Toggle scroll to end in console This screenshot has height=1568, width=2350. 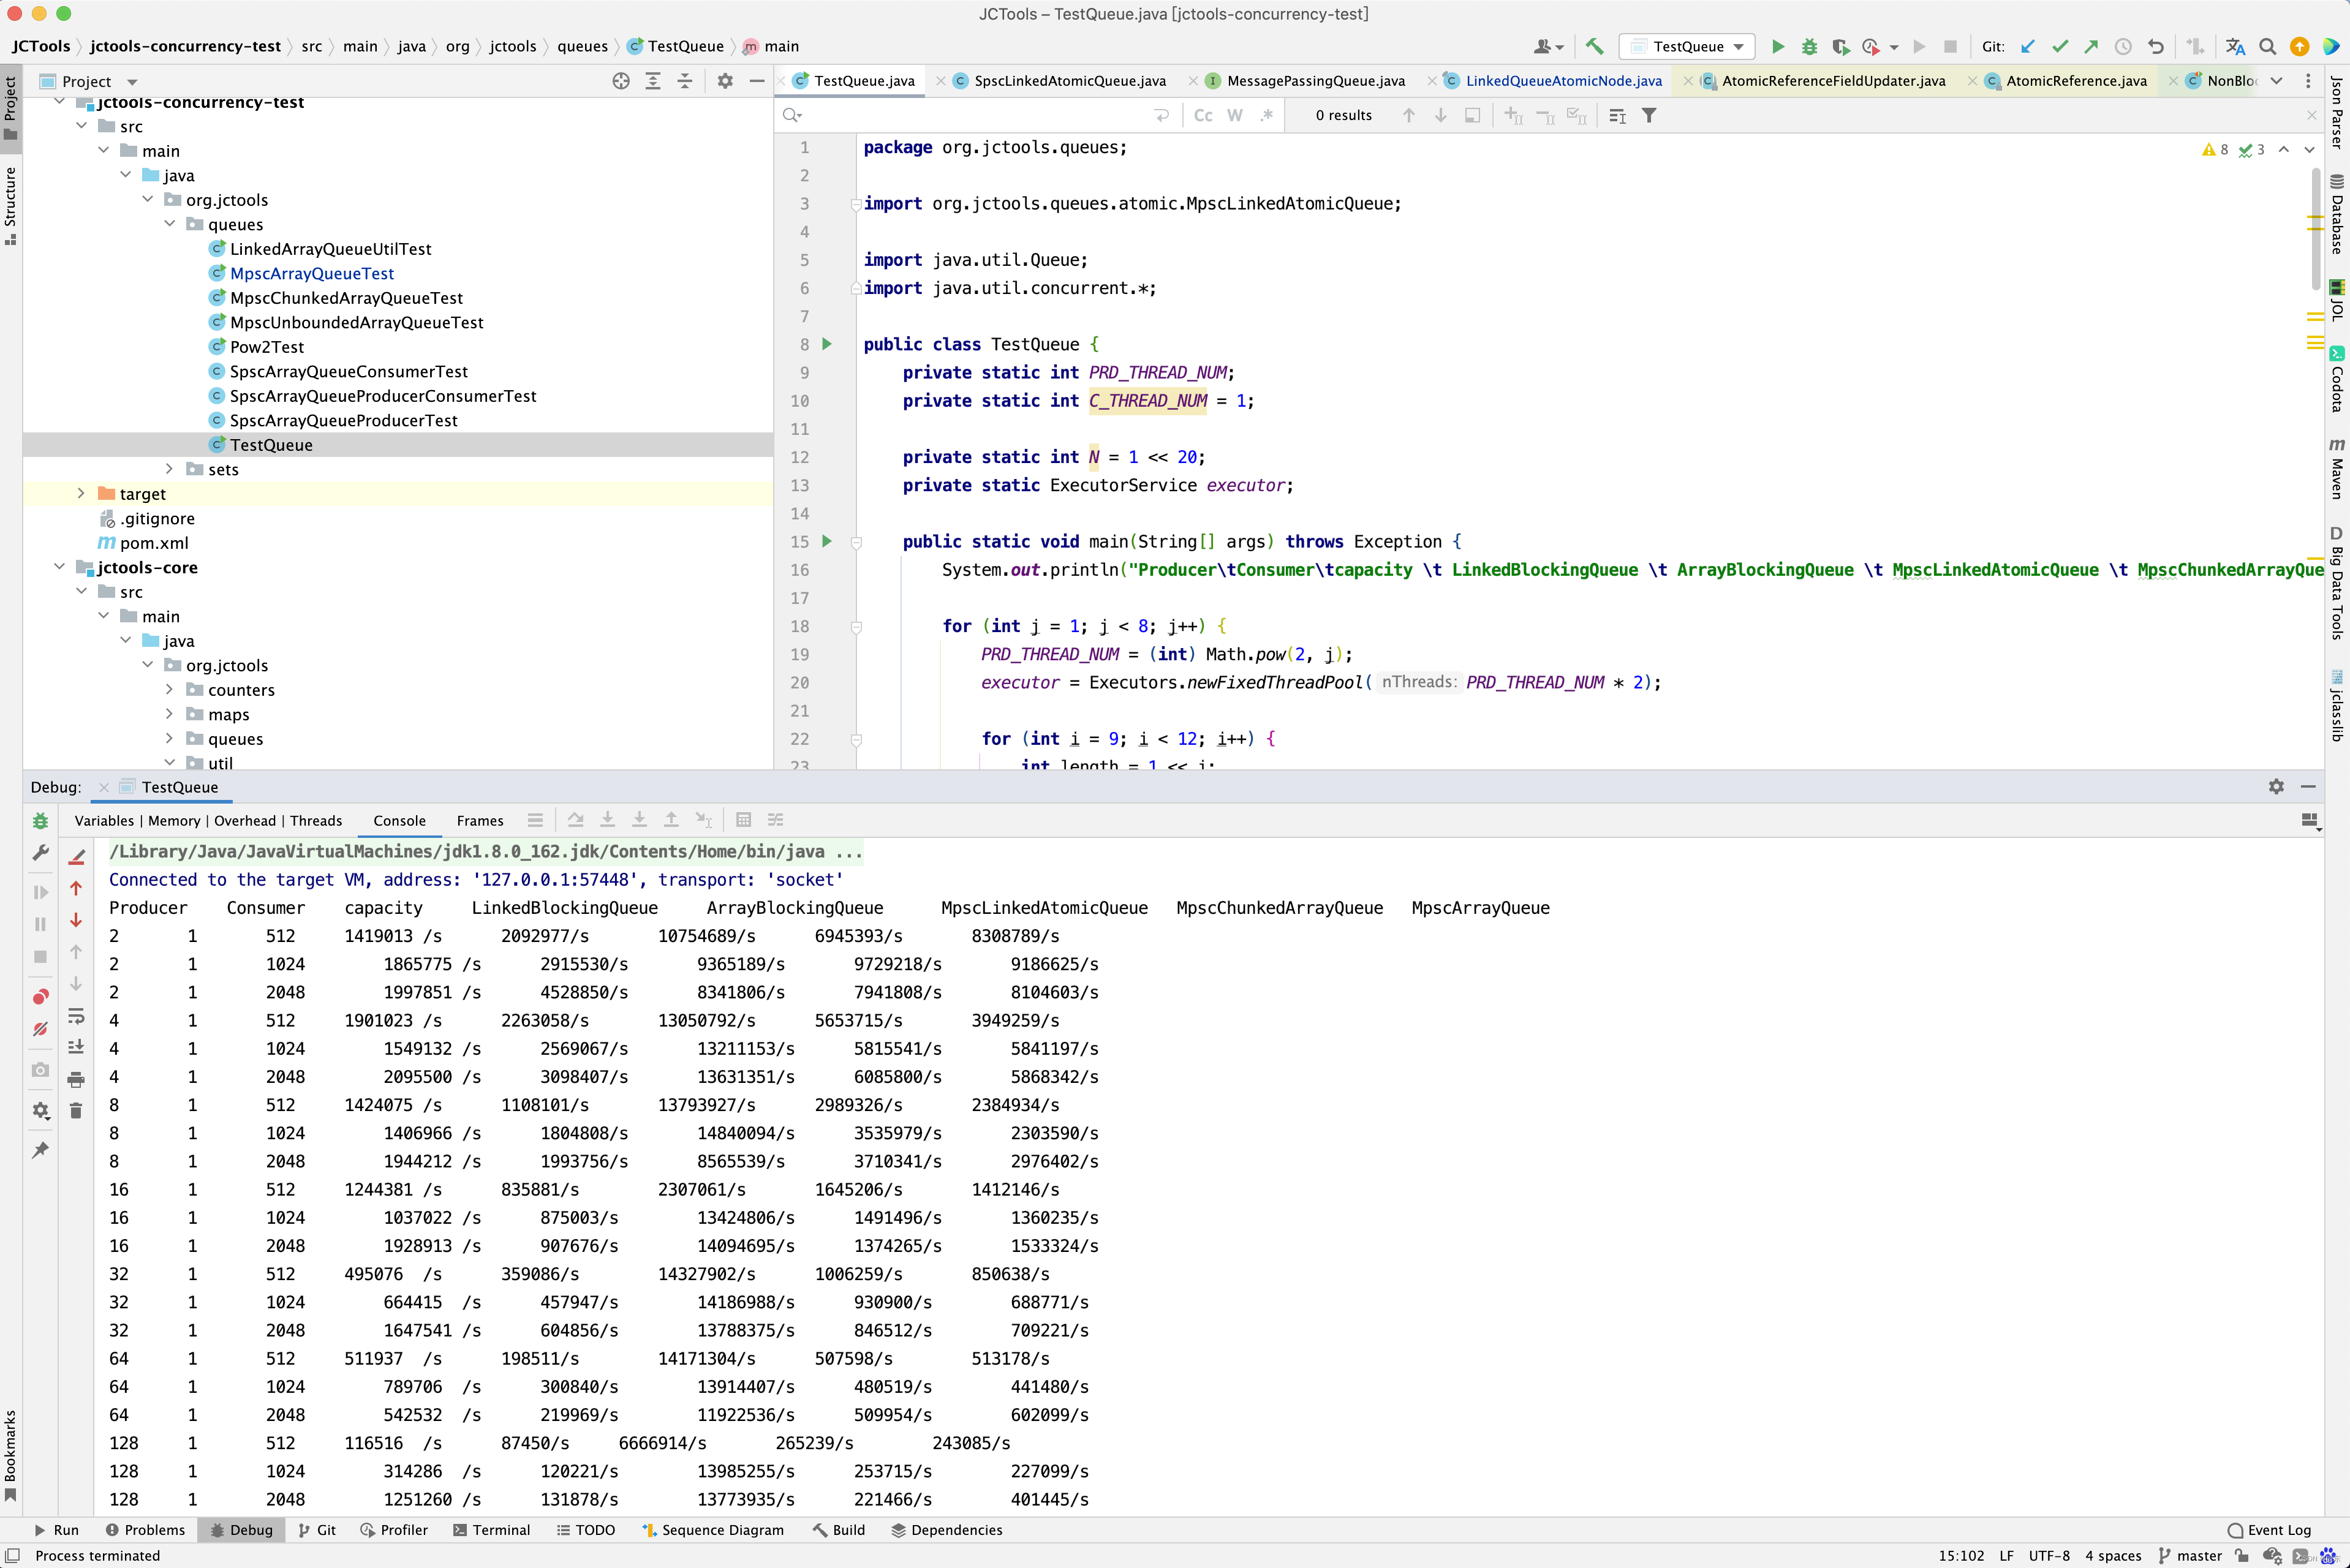point(76,1047)
